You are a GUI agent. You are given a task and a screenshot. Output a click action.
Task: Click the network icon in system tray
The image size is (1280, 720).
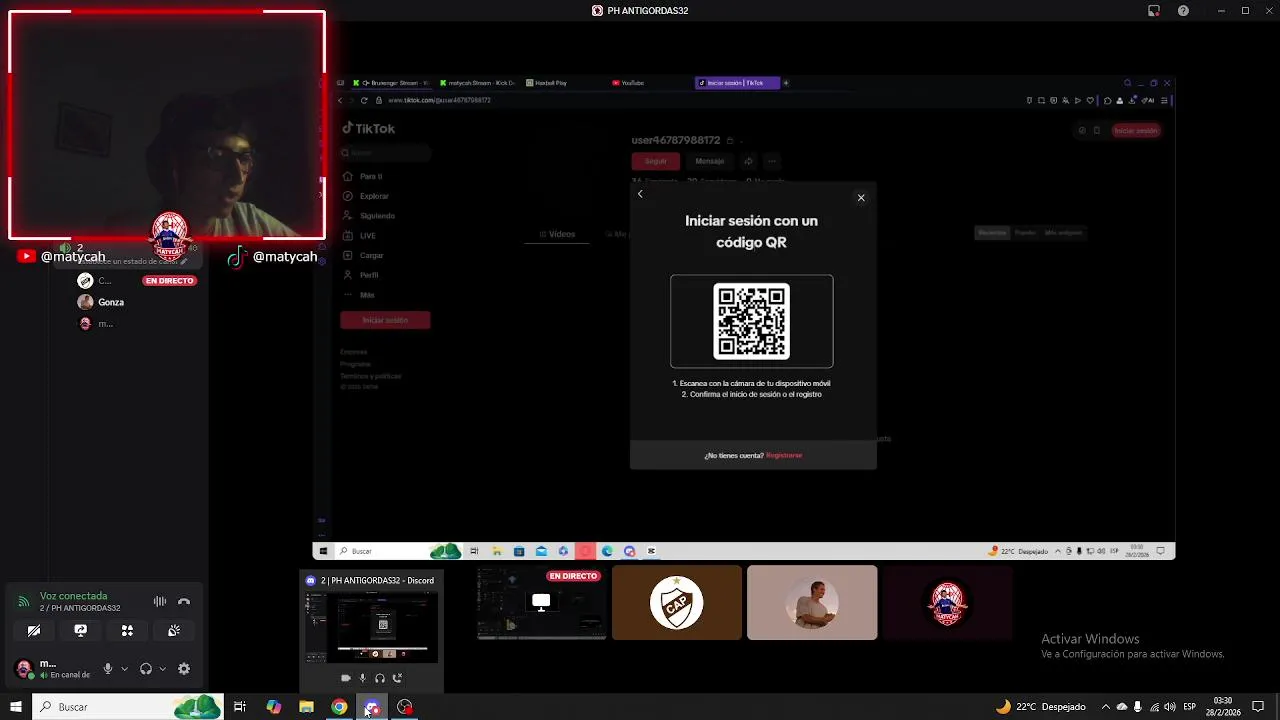tap(1153, 707)
